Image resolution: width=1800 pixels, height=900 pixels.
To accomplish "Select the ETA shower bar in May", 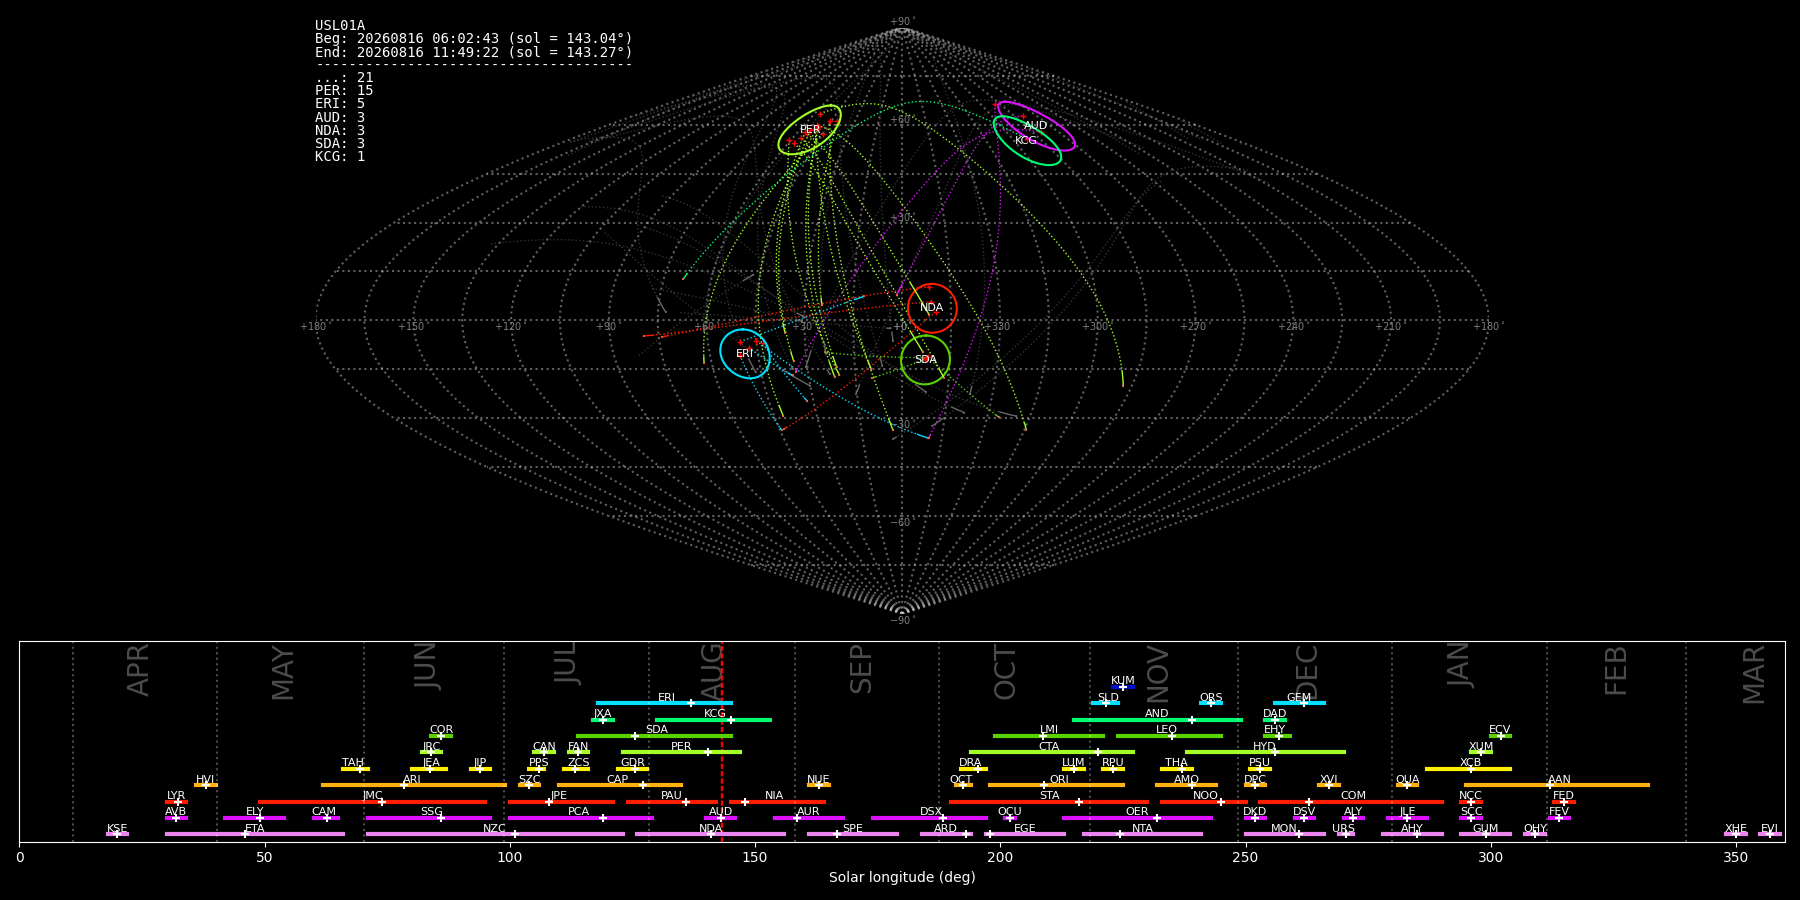I will [255, 834].
